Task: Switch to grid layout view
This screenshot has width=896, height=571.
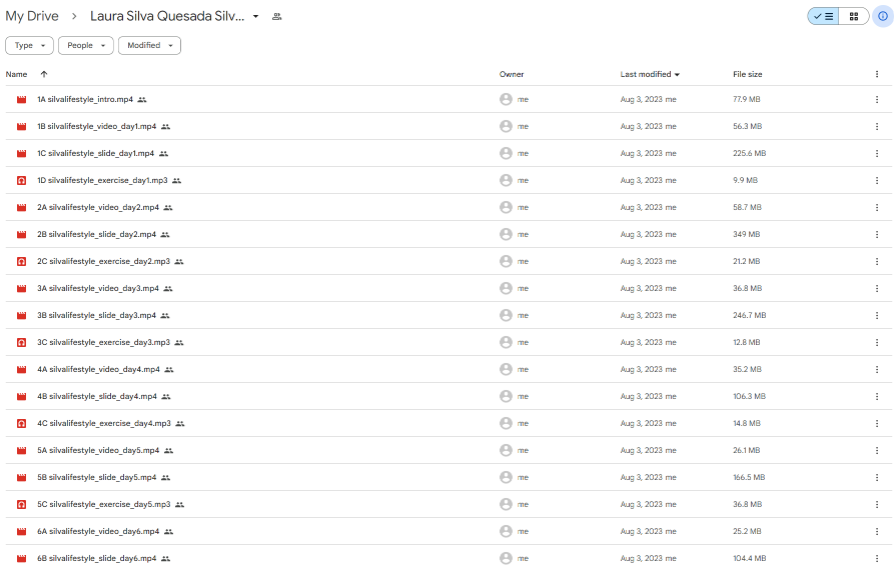Action: coord(853,16)
